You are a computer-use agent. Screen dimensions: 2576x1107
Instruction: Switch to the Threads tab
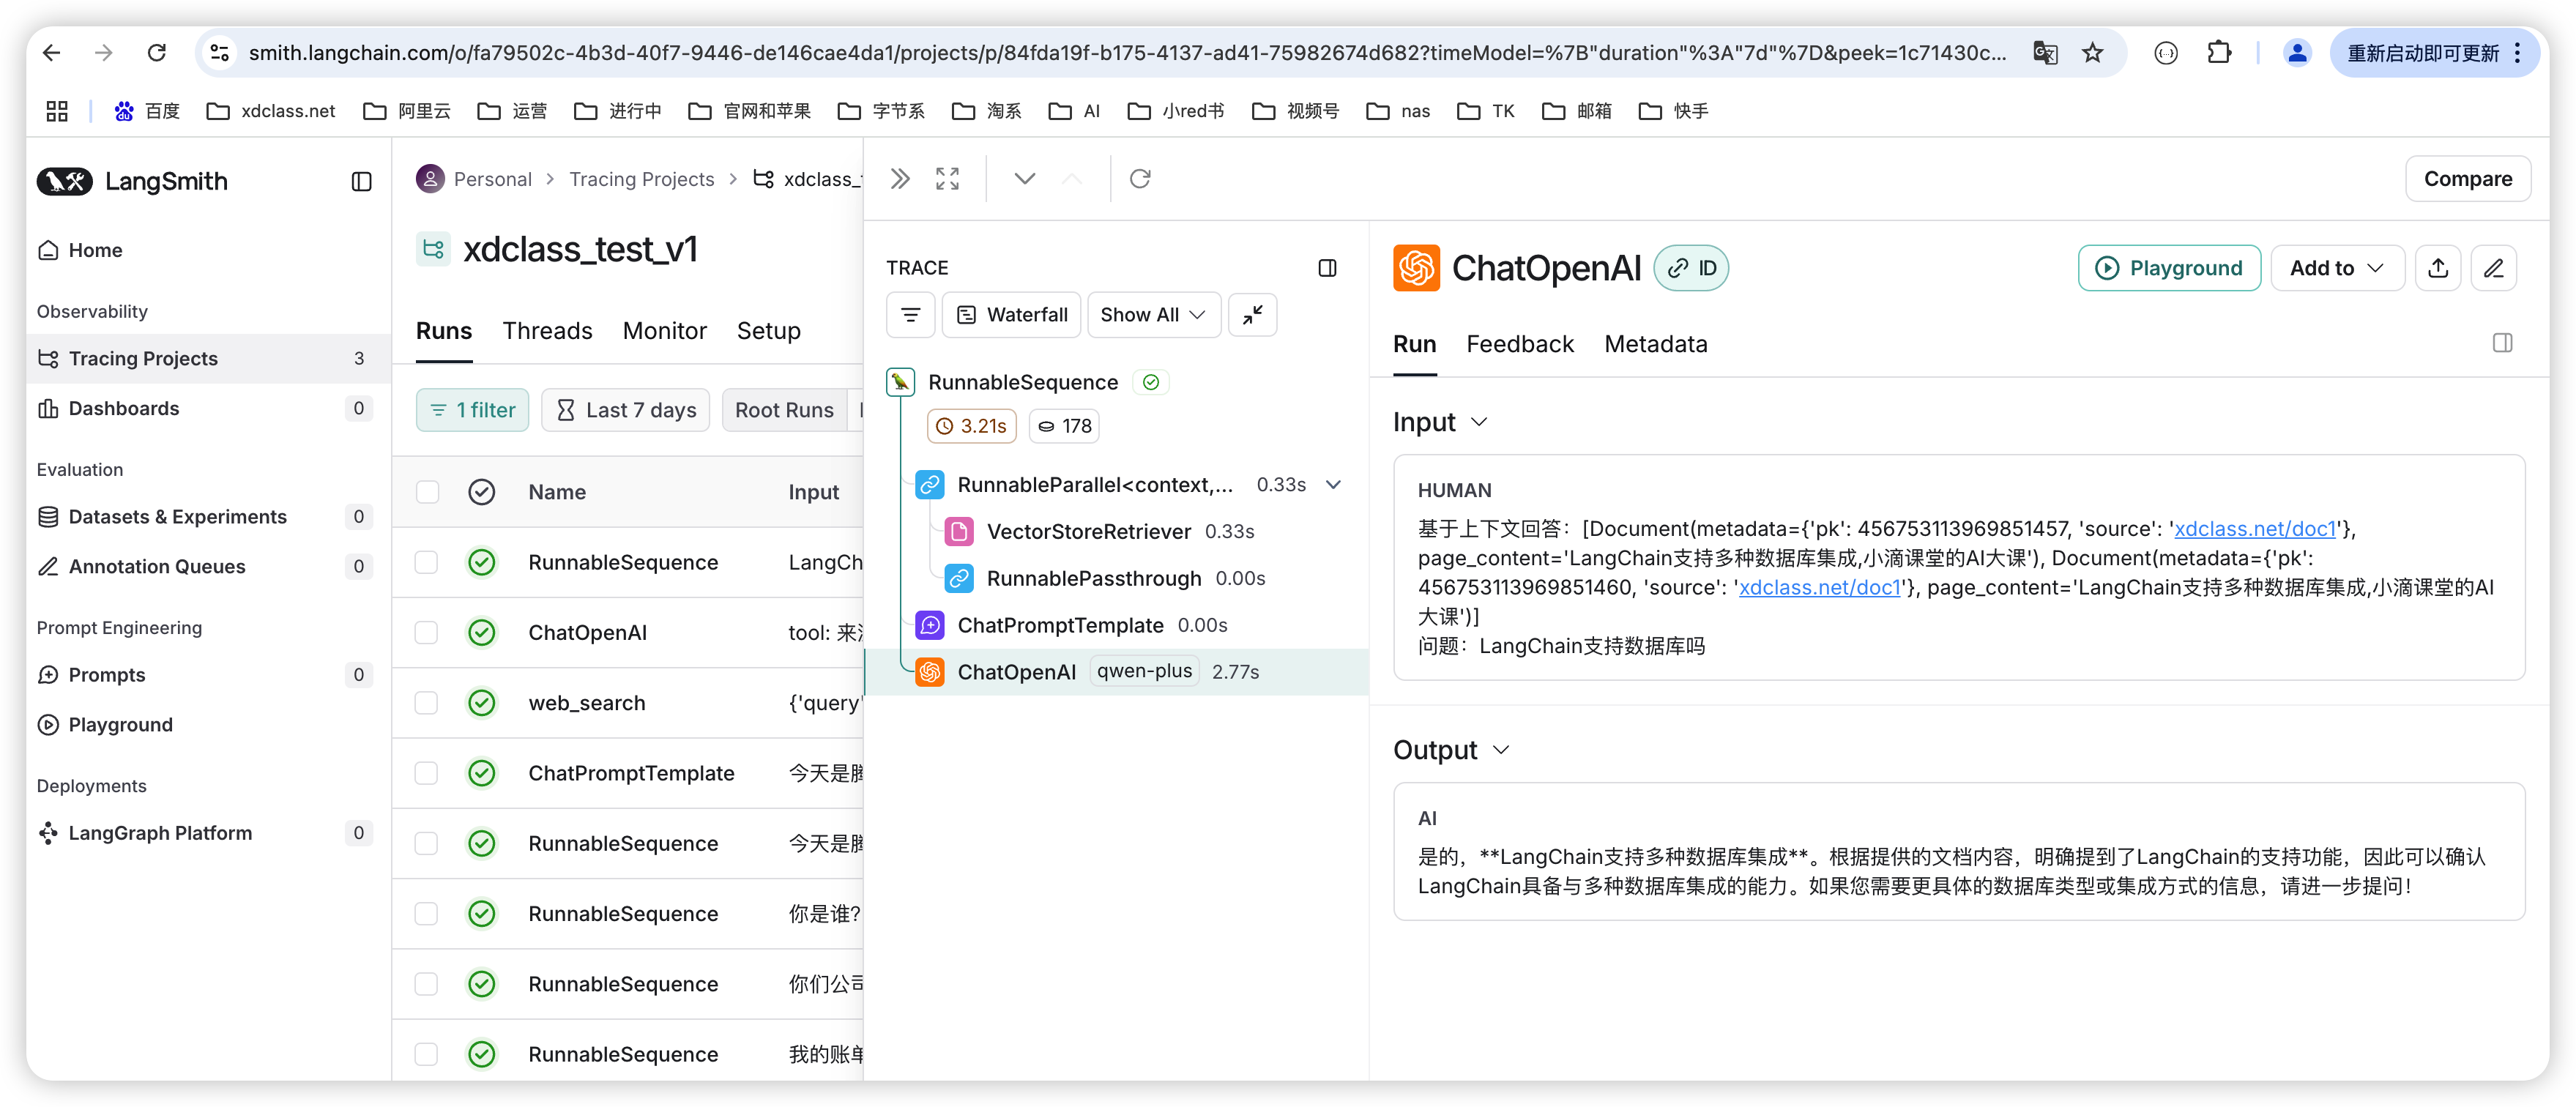click(547, 331)
